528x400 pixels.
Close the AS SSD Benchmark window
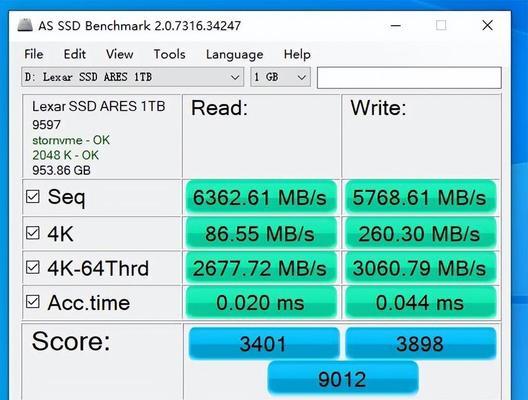[x=487, y=25]
